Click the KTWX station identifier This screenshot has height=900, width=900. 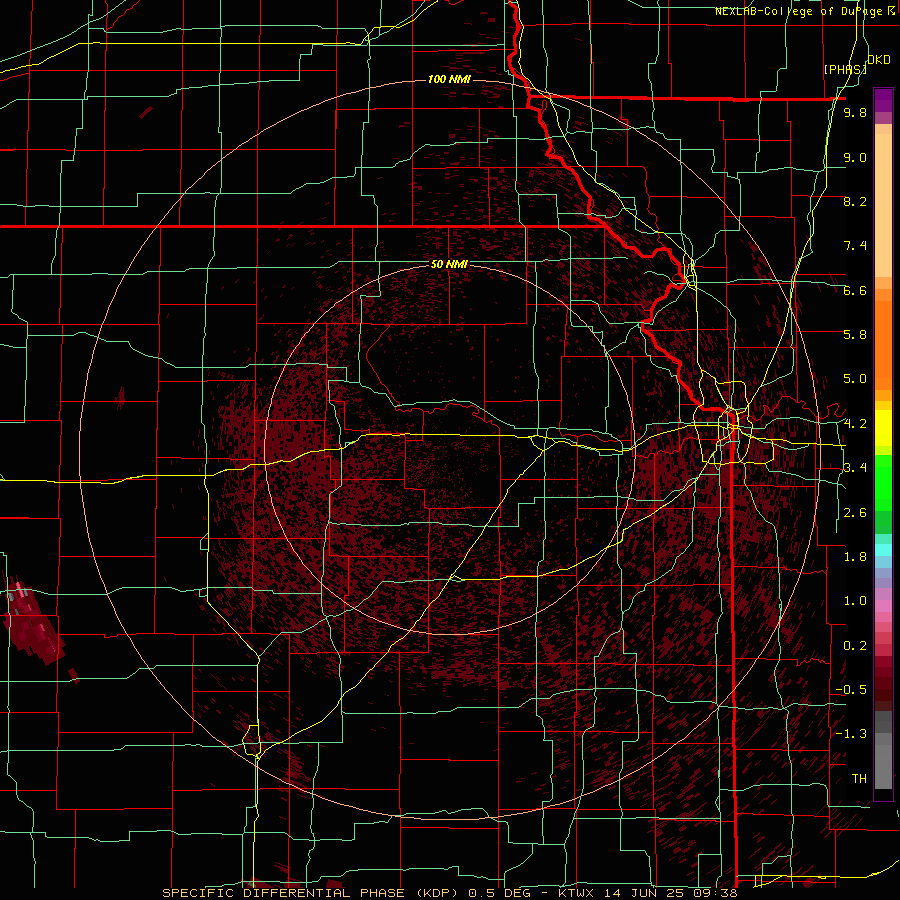coord(577,893)
